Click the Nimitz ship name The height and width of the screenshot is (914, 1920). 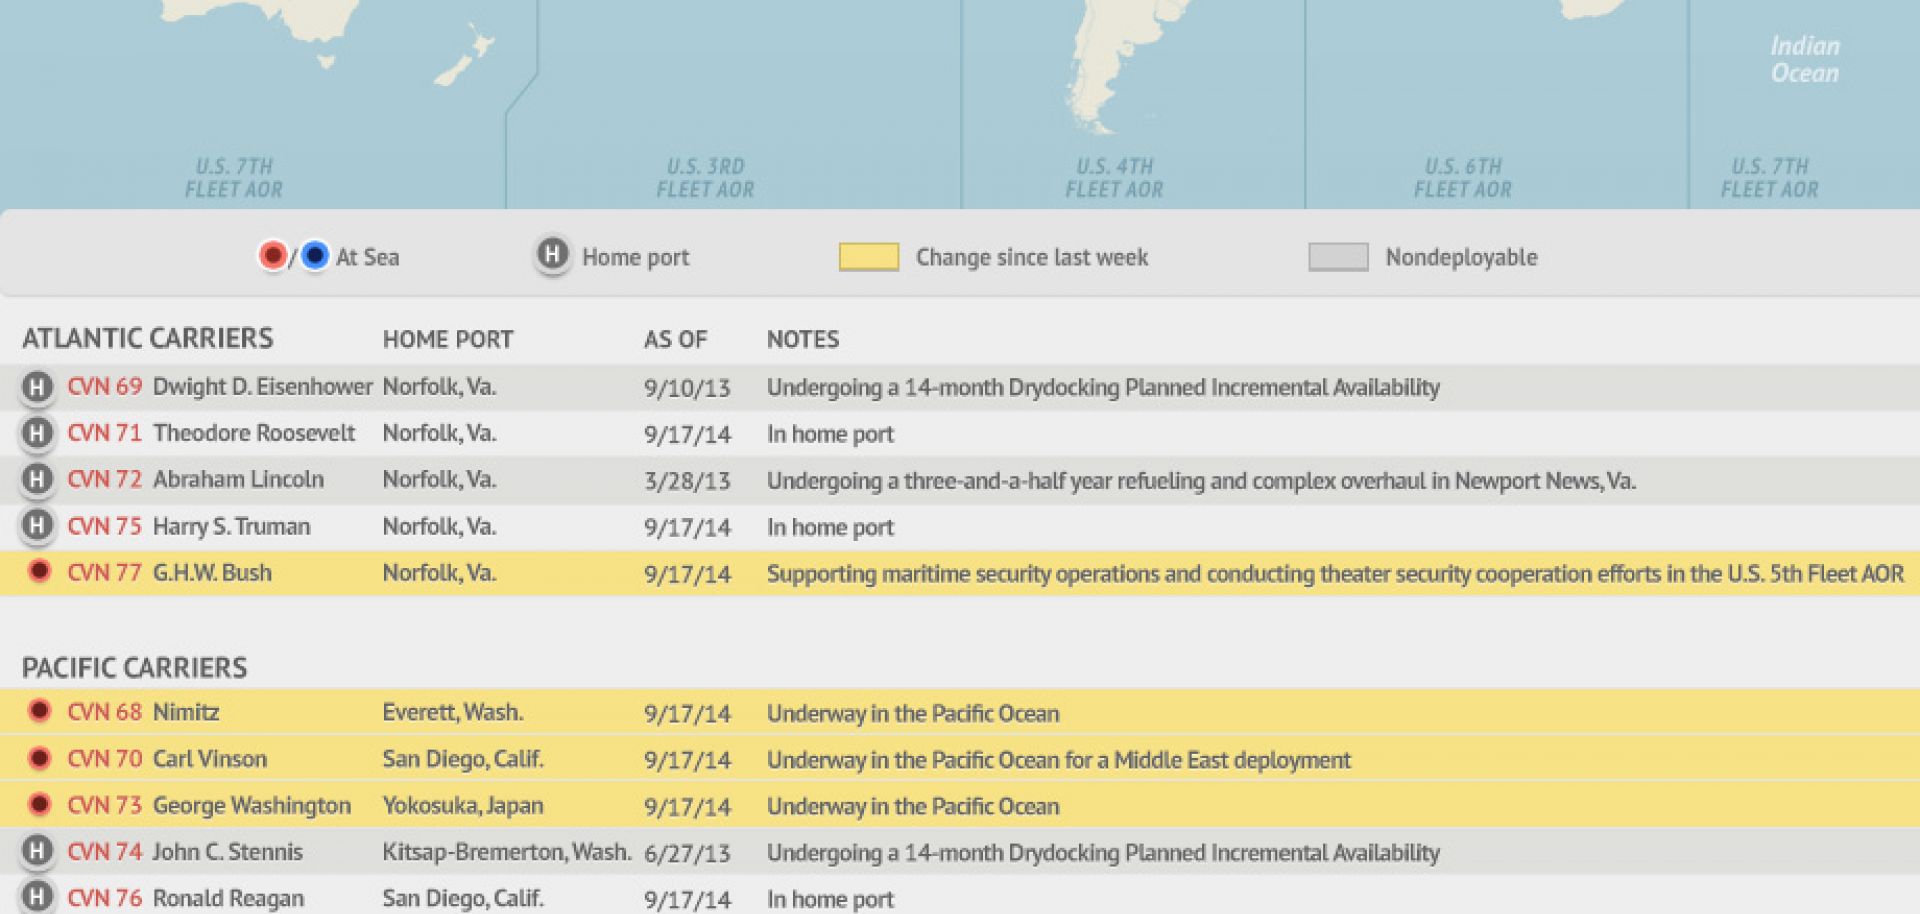click(x=186, y=712)
